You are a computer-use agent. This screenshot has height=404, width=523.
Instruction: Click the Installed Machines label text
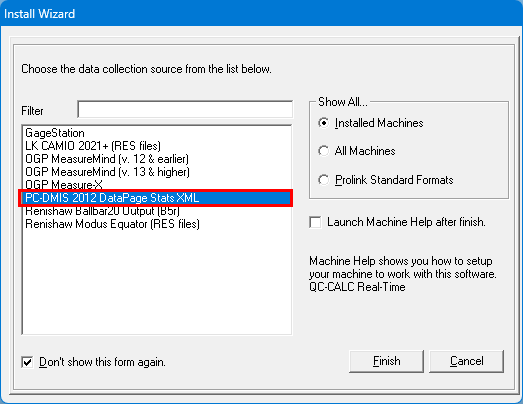pyautogui.click(x=379, y=123)
